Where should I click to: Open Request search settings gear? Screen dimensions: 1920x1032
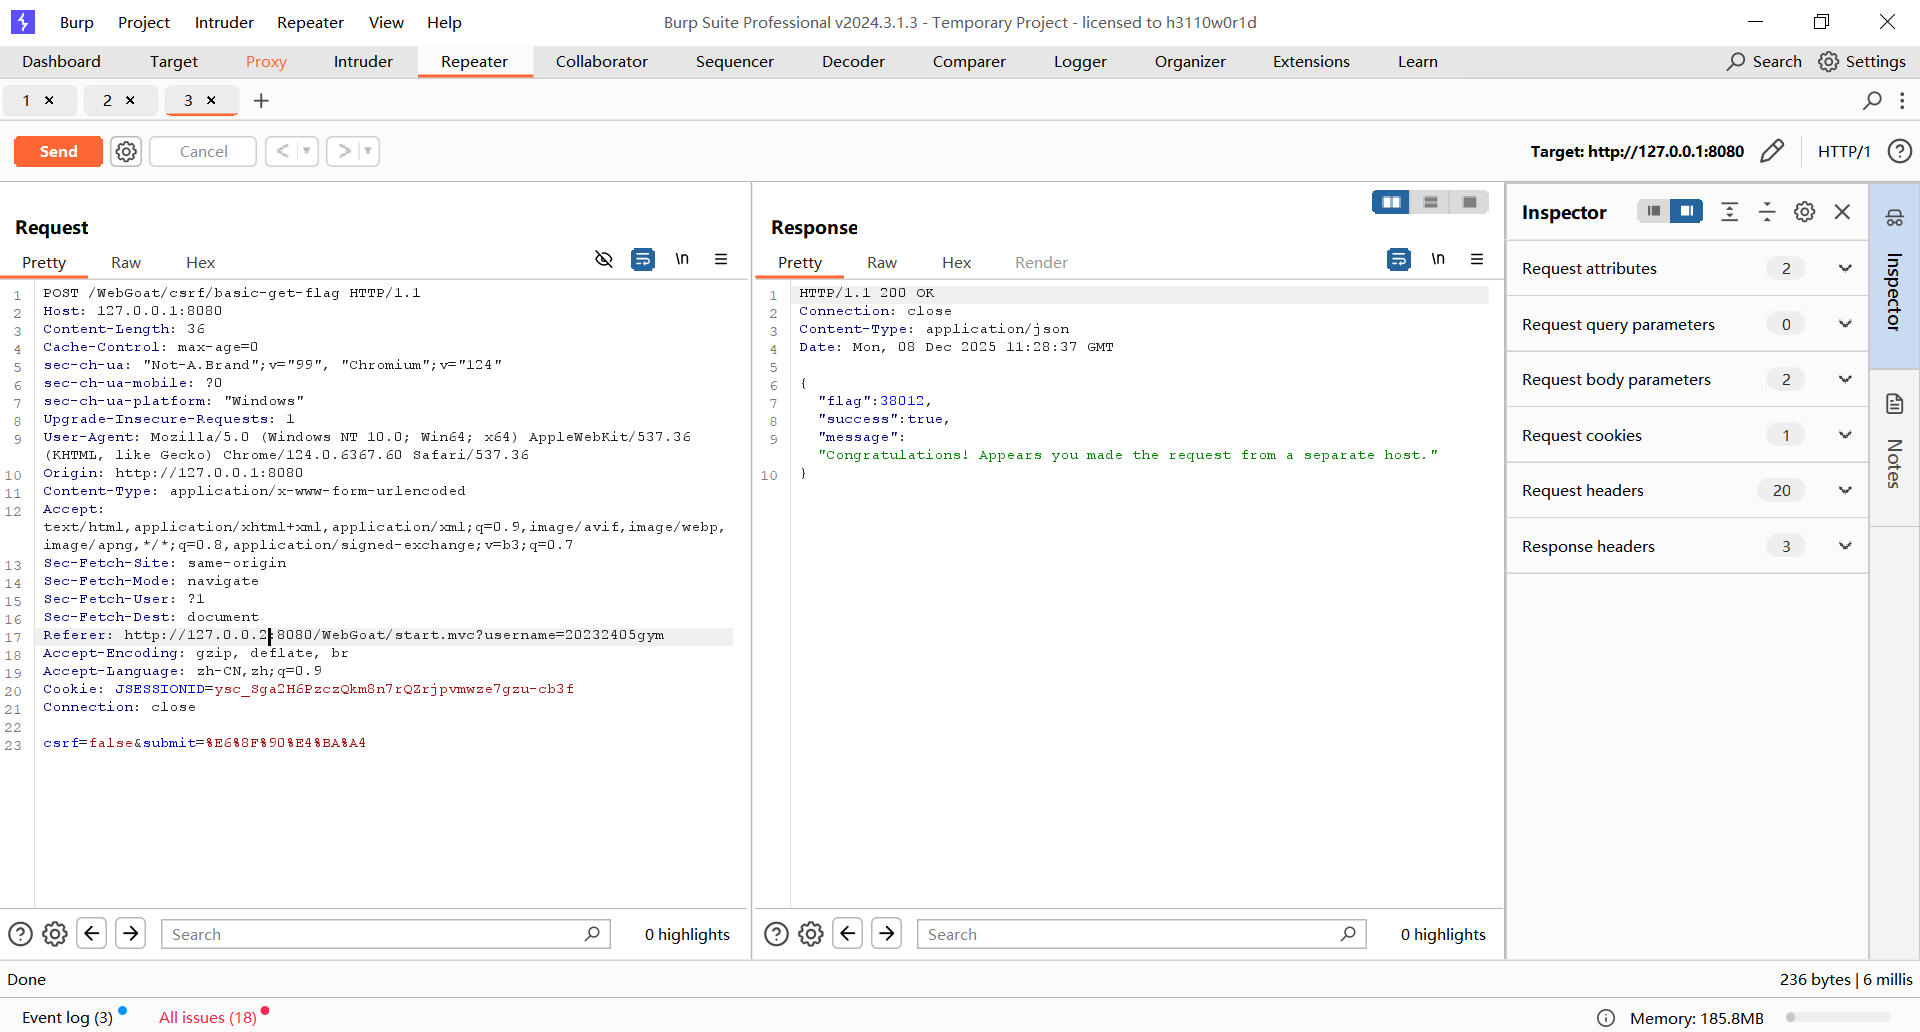coord(55,934)
